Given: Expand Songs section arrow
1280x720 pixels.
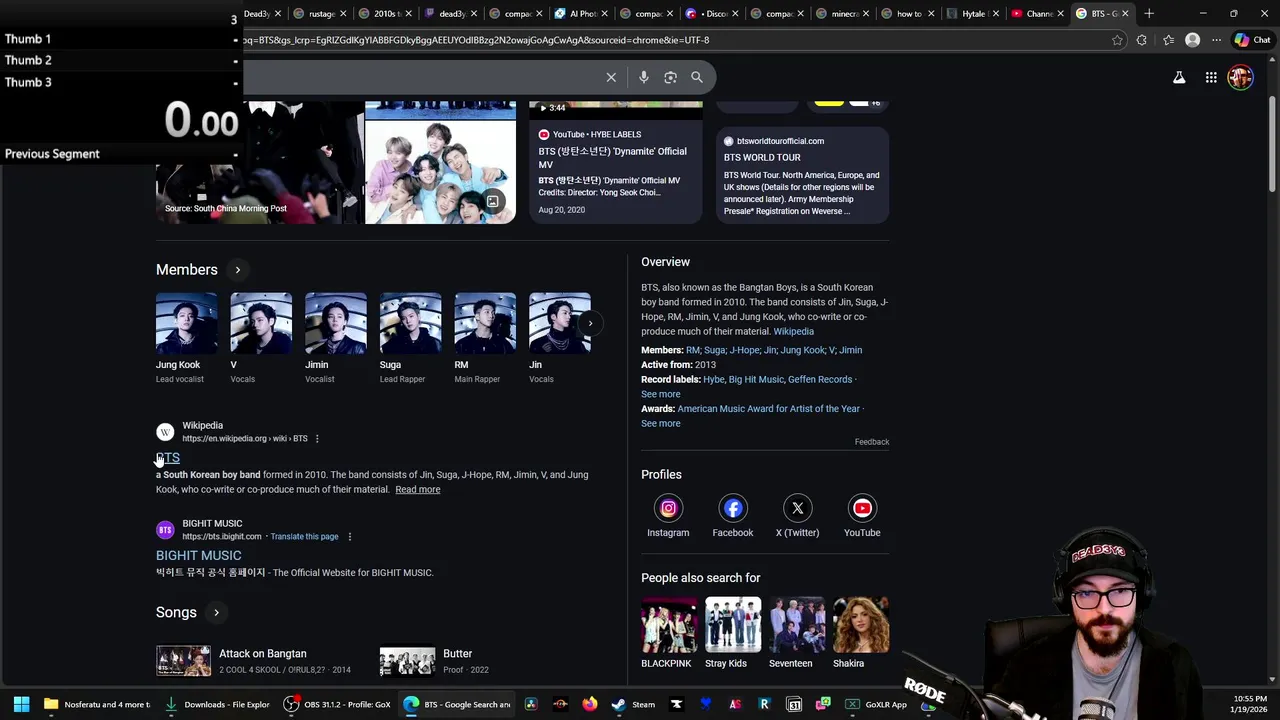Looking at the screenshot, I should pos(216,613).
